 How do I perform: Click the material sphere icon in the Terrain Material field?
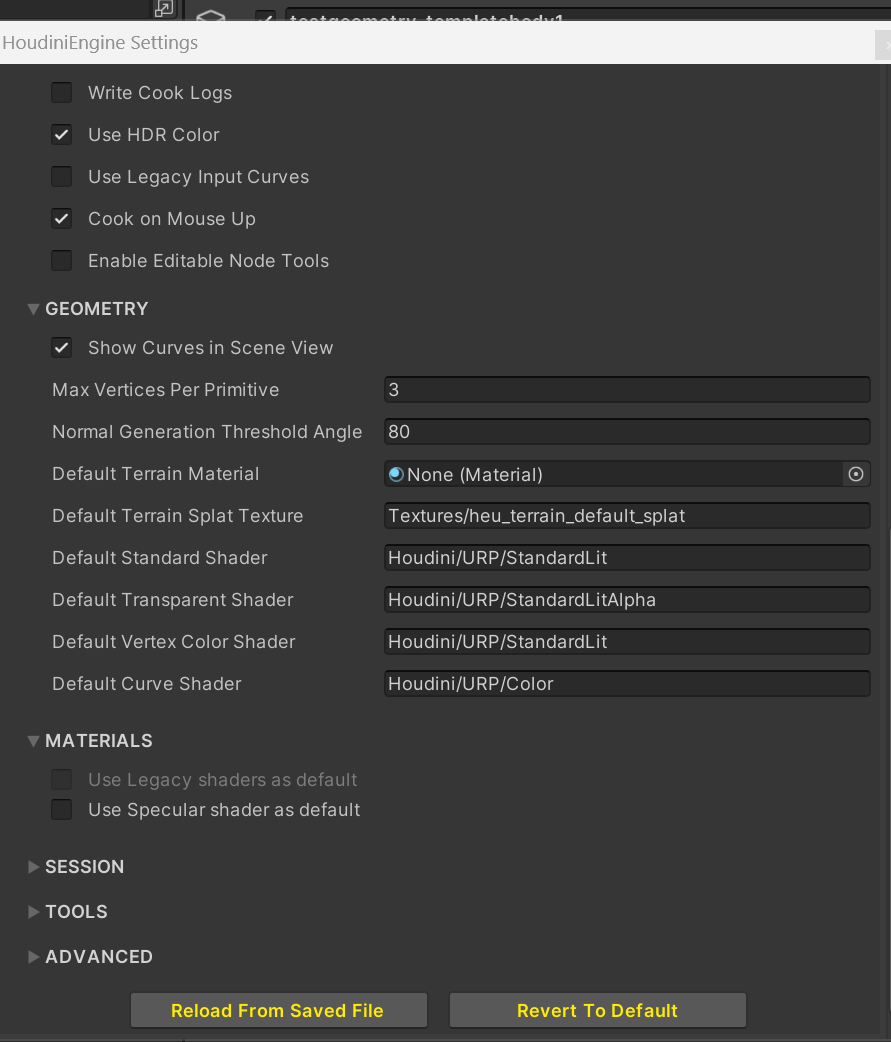coord(396,474)
